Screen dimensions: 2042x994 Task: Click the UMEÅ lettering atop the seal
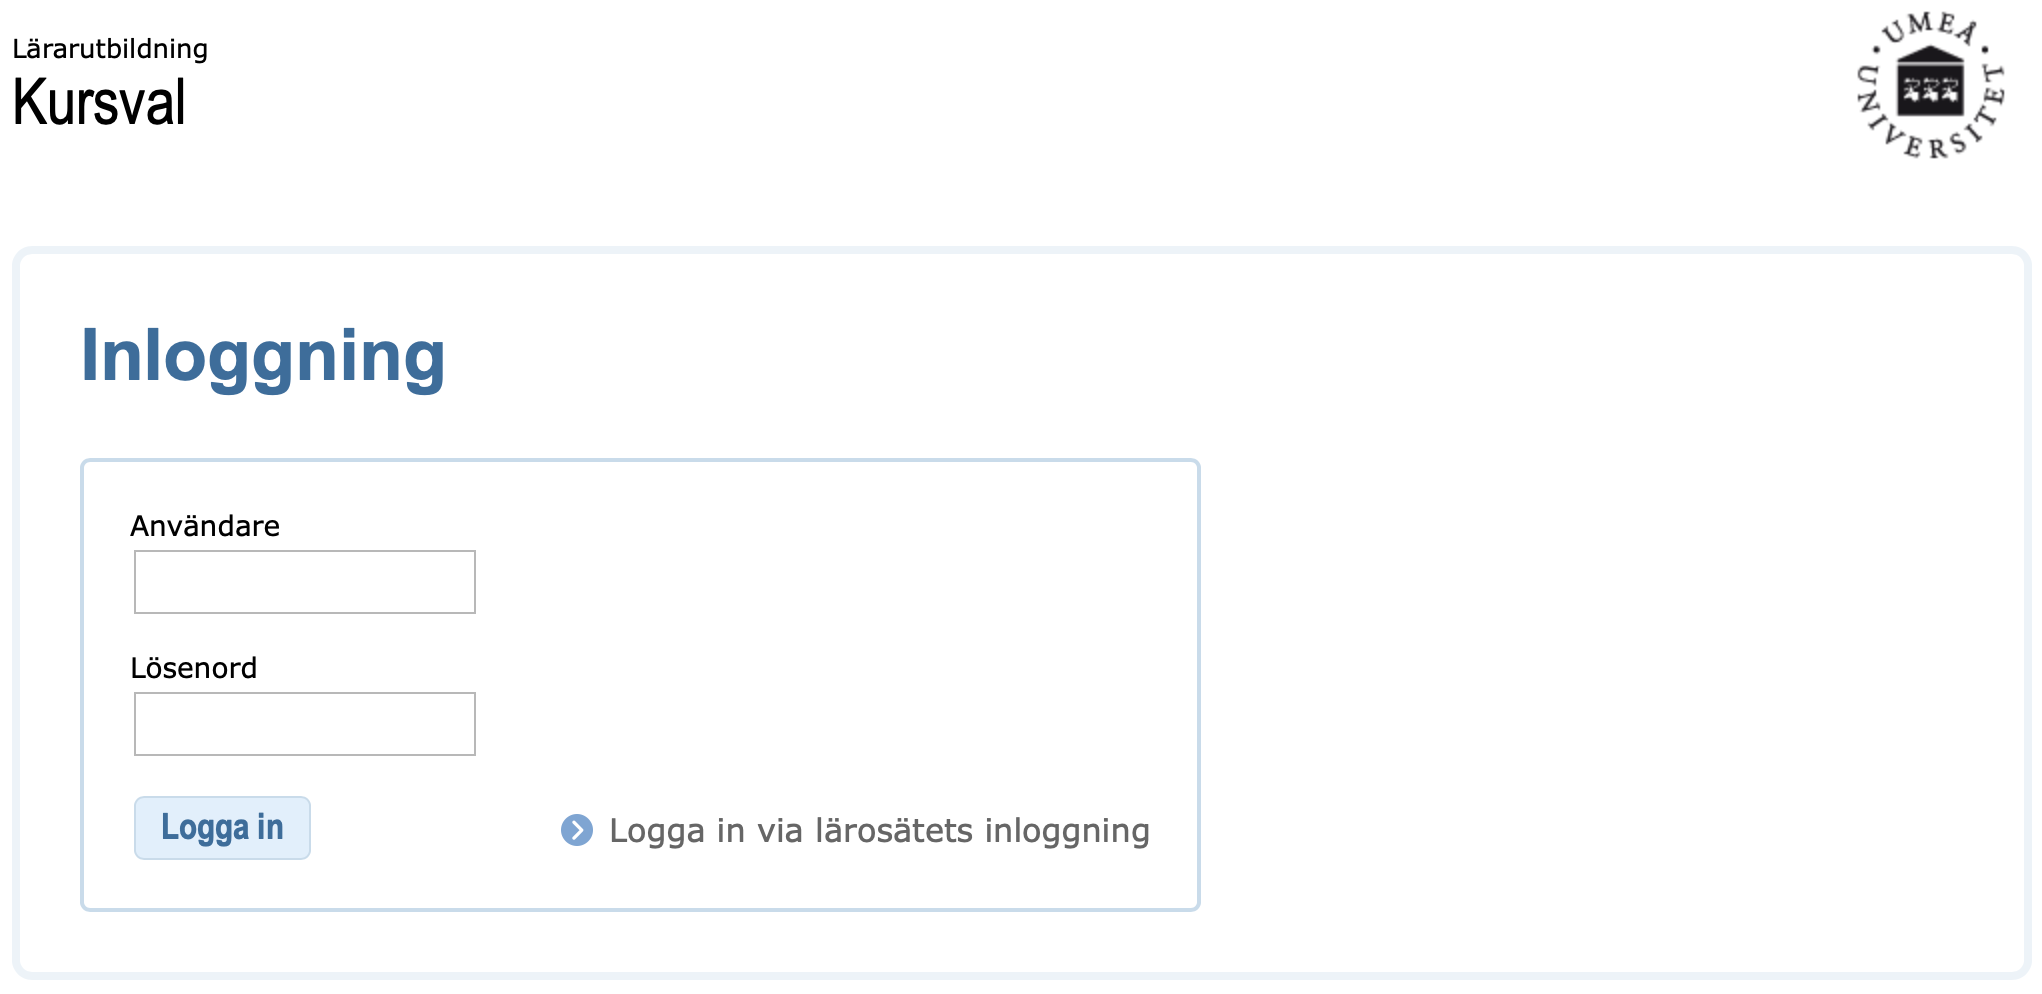[x=1930, y=27]
